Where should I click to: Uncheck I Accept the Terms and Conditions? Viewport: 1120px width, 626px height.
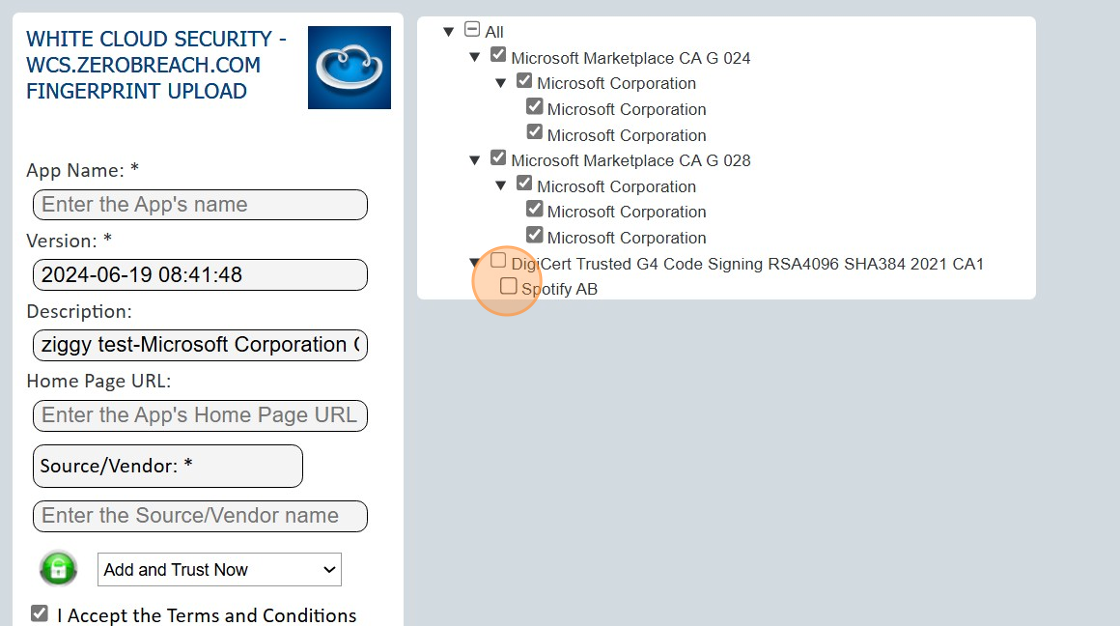(39, 614)
